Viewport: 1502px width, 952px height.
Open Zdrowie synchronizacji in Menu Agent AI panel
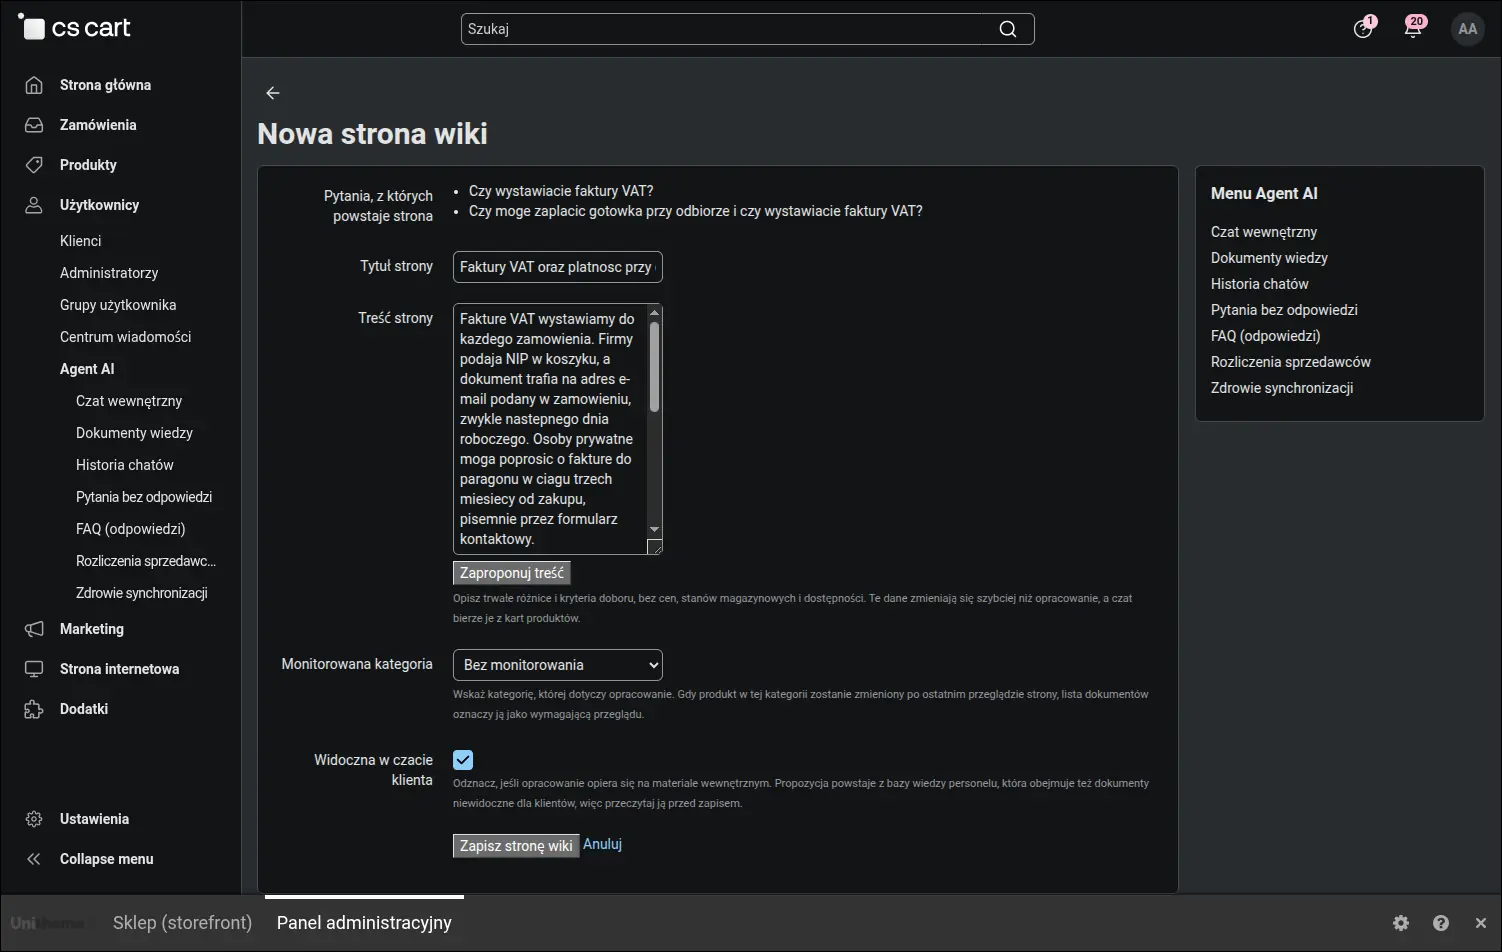(x=1282, y=388)
